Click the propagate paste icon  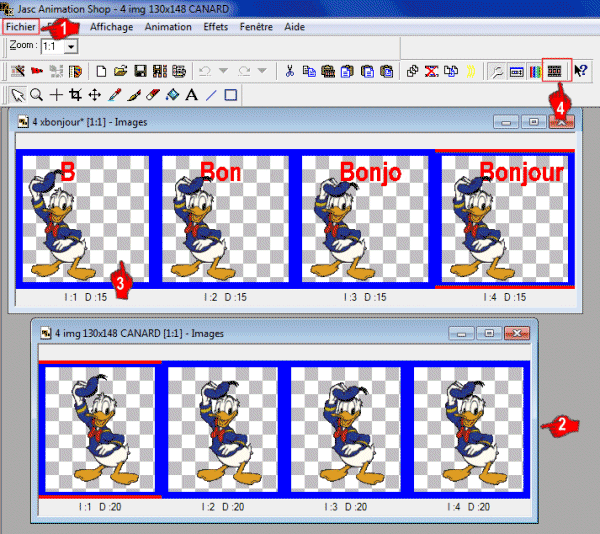pos(451,71)
